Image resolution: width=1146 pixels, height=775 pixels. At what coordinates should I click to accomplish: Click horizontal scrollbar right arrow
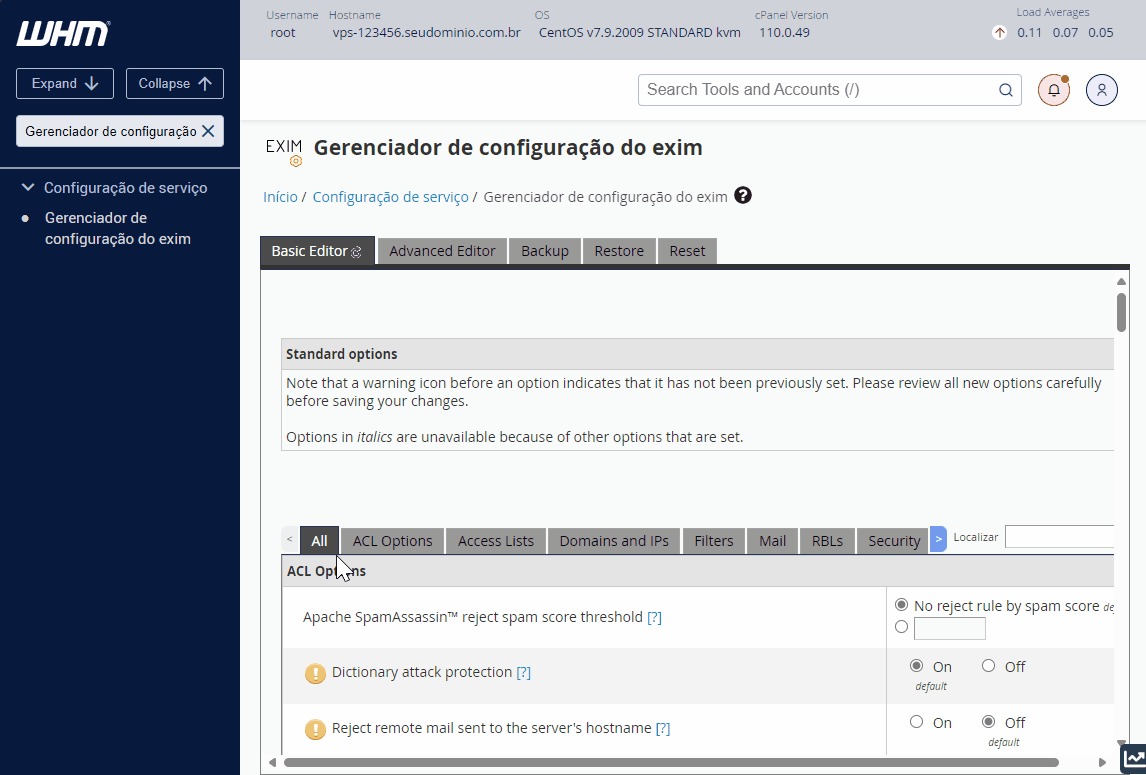(x=1103, y=763)
